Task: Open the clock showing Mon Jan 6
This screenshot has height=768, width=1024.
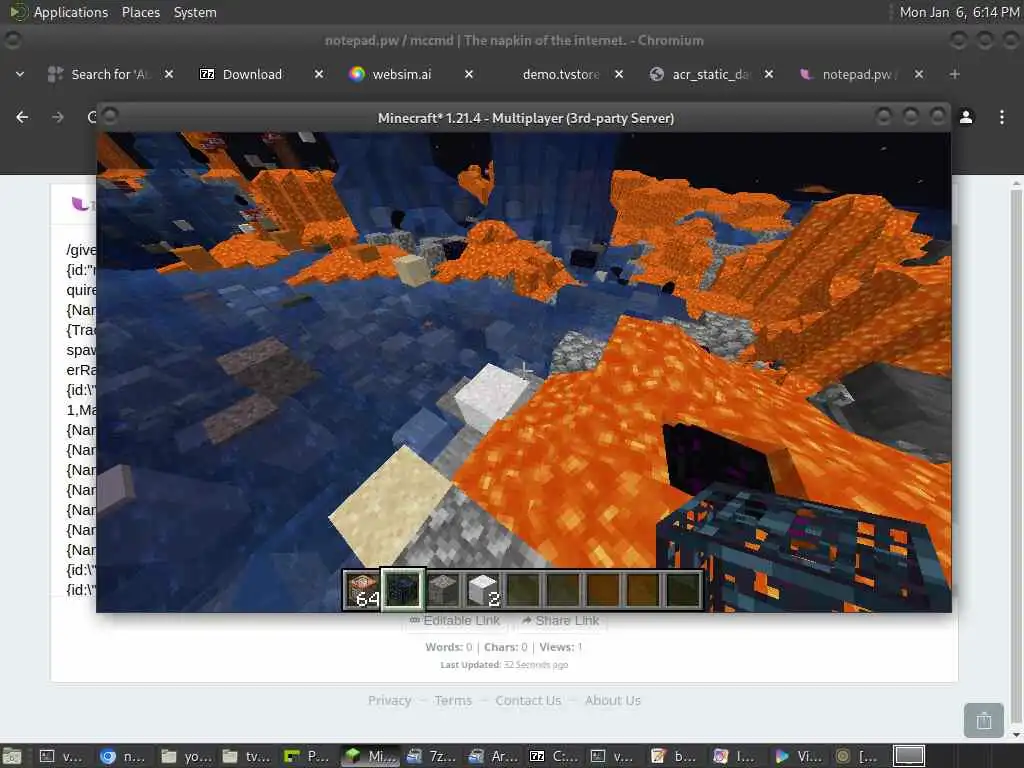Action: click(959, 12)
